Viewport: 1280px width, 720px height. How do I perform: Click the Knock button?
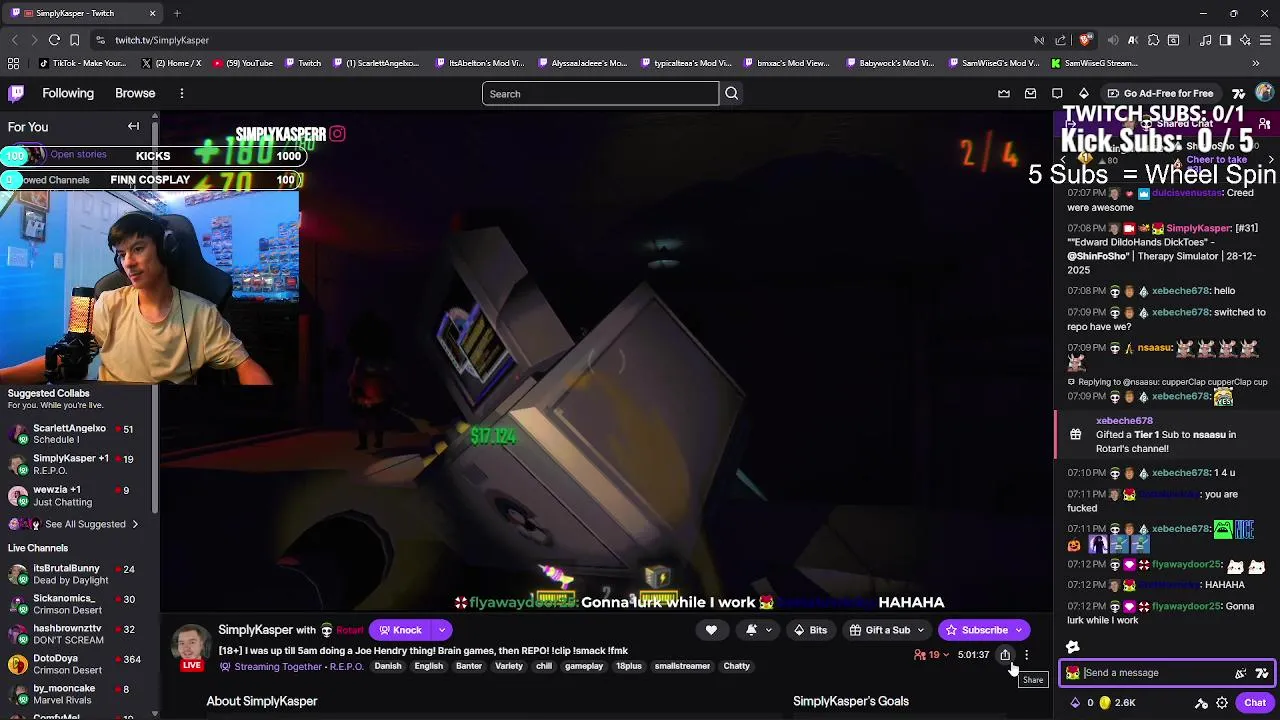pyautogui.click(x=400, y=630)
